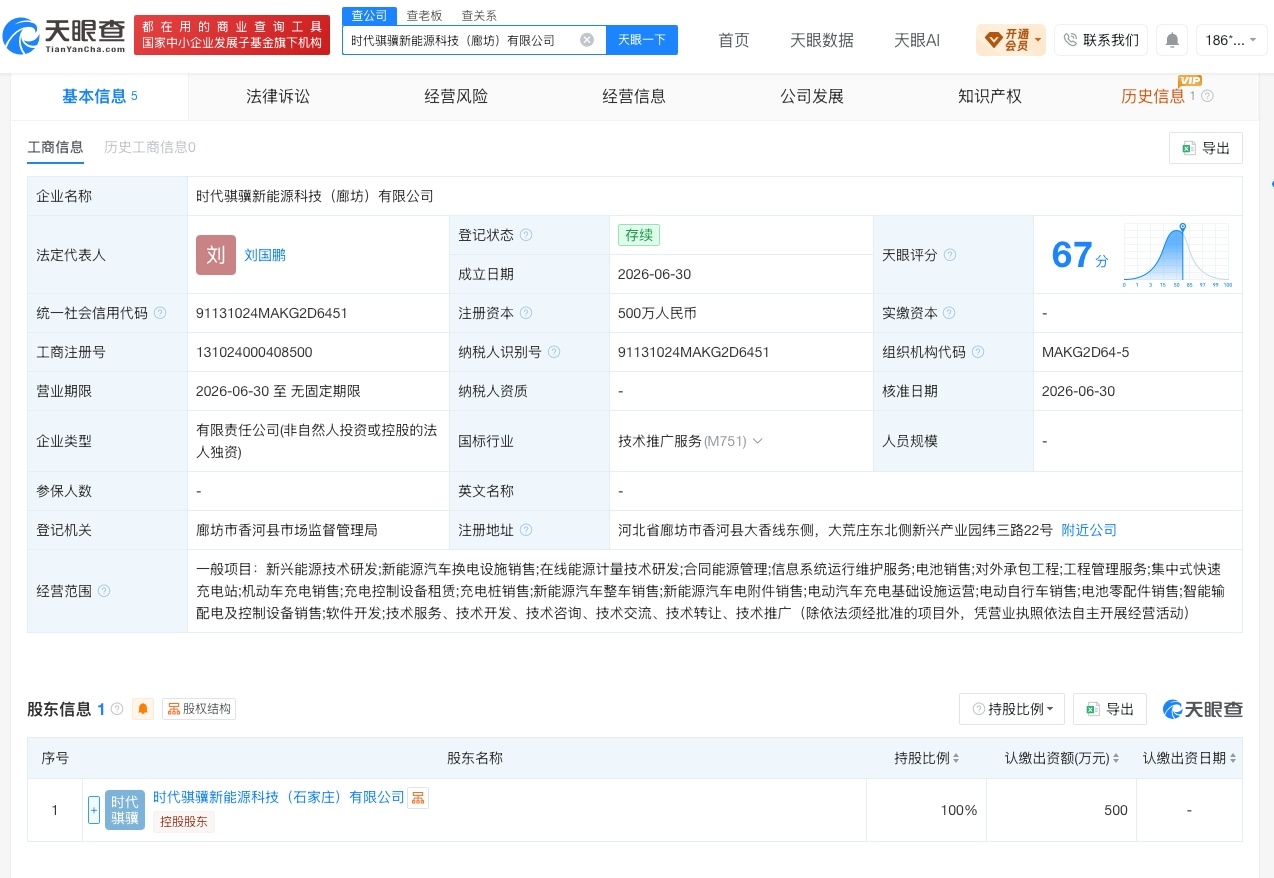1274x878 pixels.
Task: Switch to the 公司发展 tab
Action: click(812, 97)
